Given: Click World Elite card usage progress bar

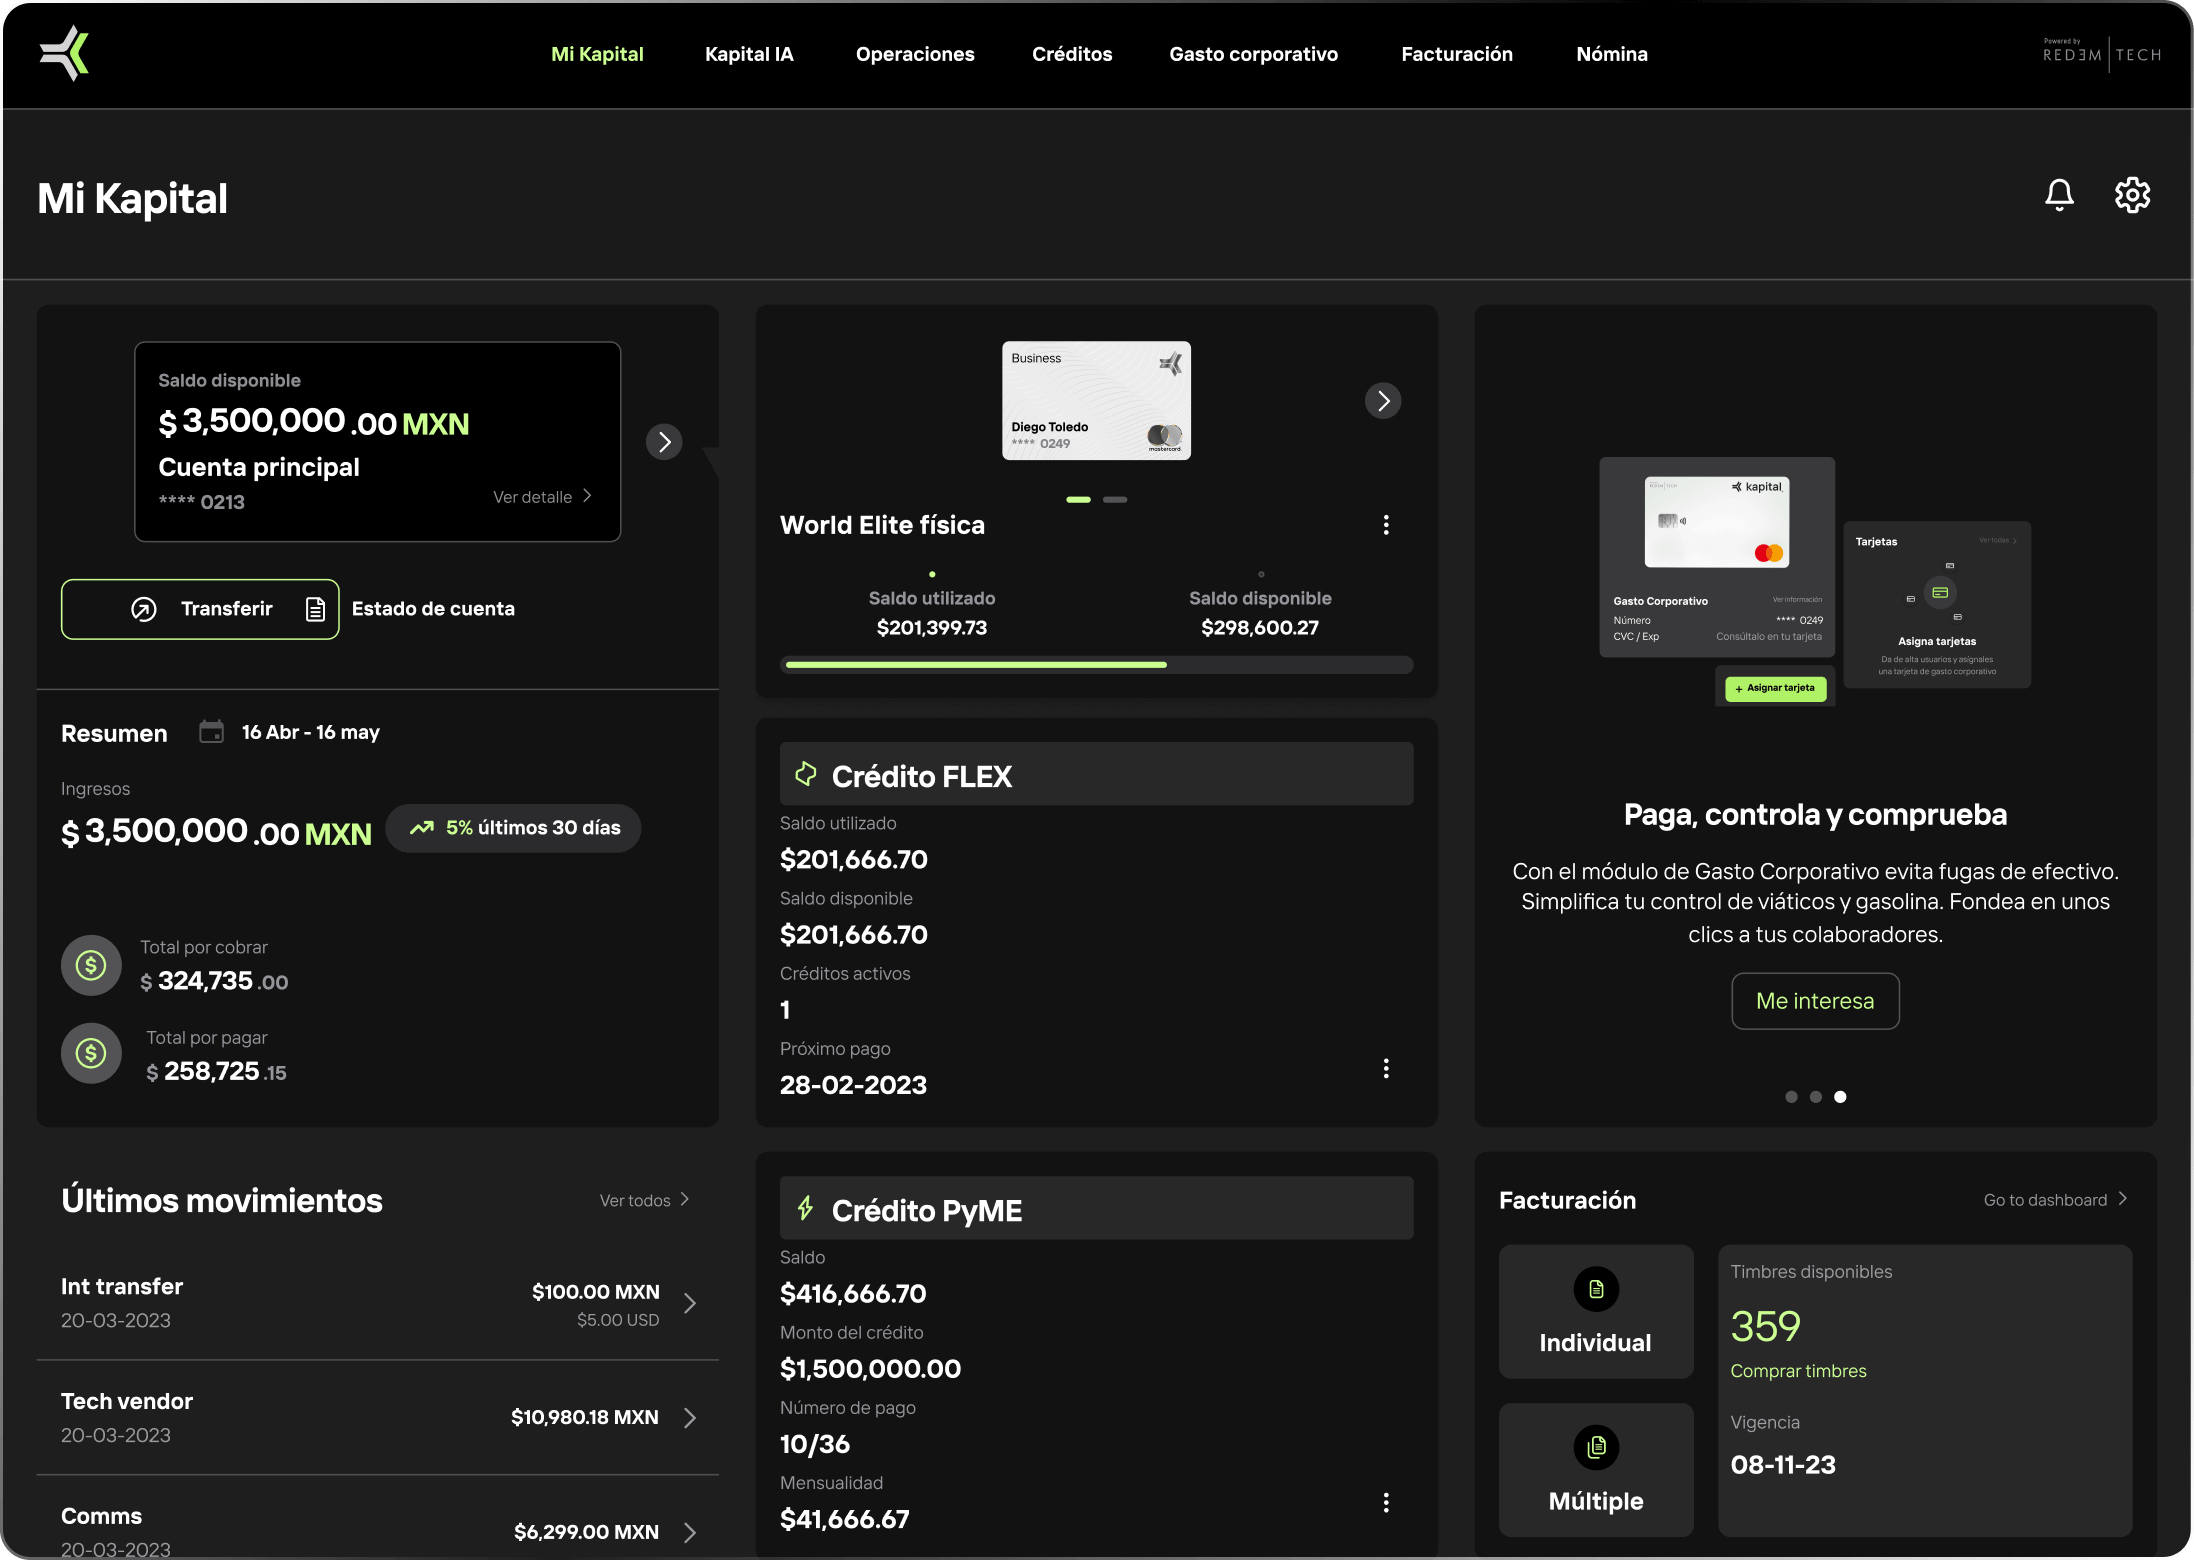Looking at the screenshot, I should coord(1097,664).
